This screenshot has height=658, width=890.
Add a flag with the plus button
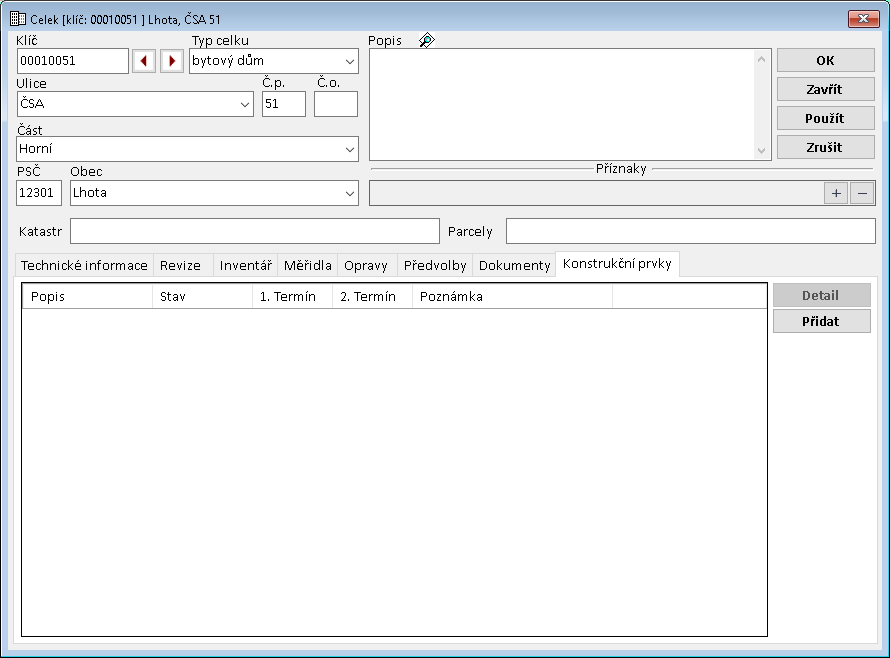pyautogui.click(x=836, y=193)
